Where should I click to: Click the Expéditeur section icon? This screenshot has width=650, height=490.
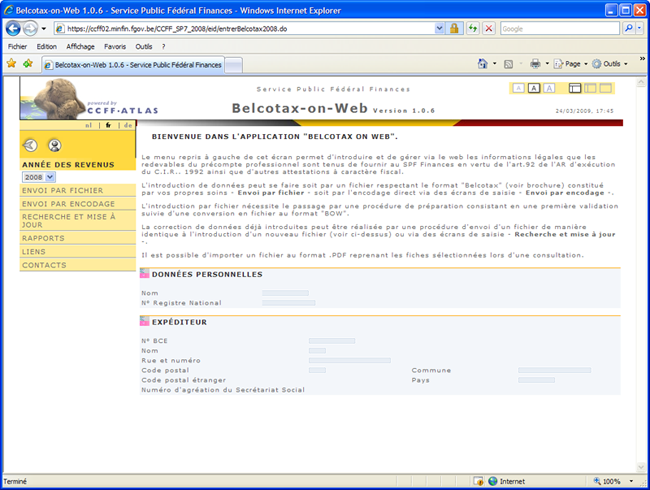[x=144, y=321]
